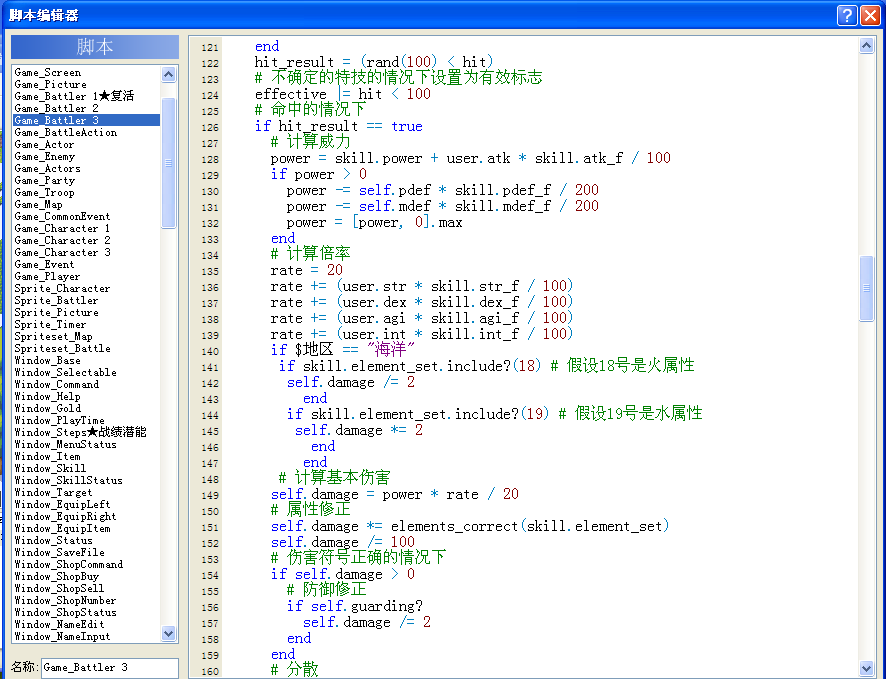Click the script name input field
The width and height of the screenshot is (886, 679).
click(x=110, y=668)
